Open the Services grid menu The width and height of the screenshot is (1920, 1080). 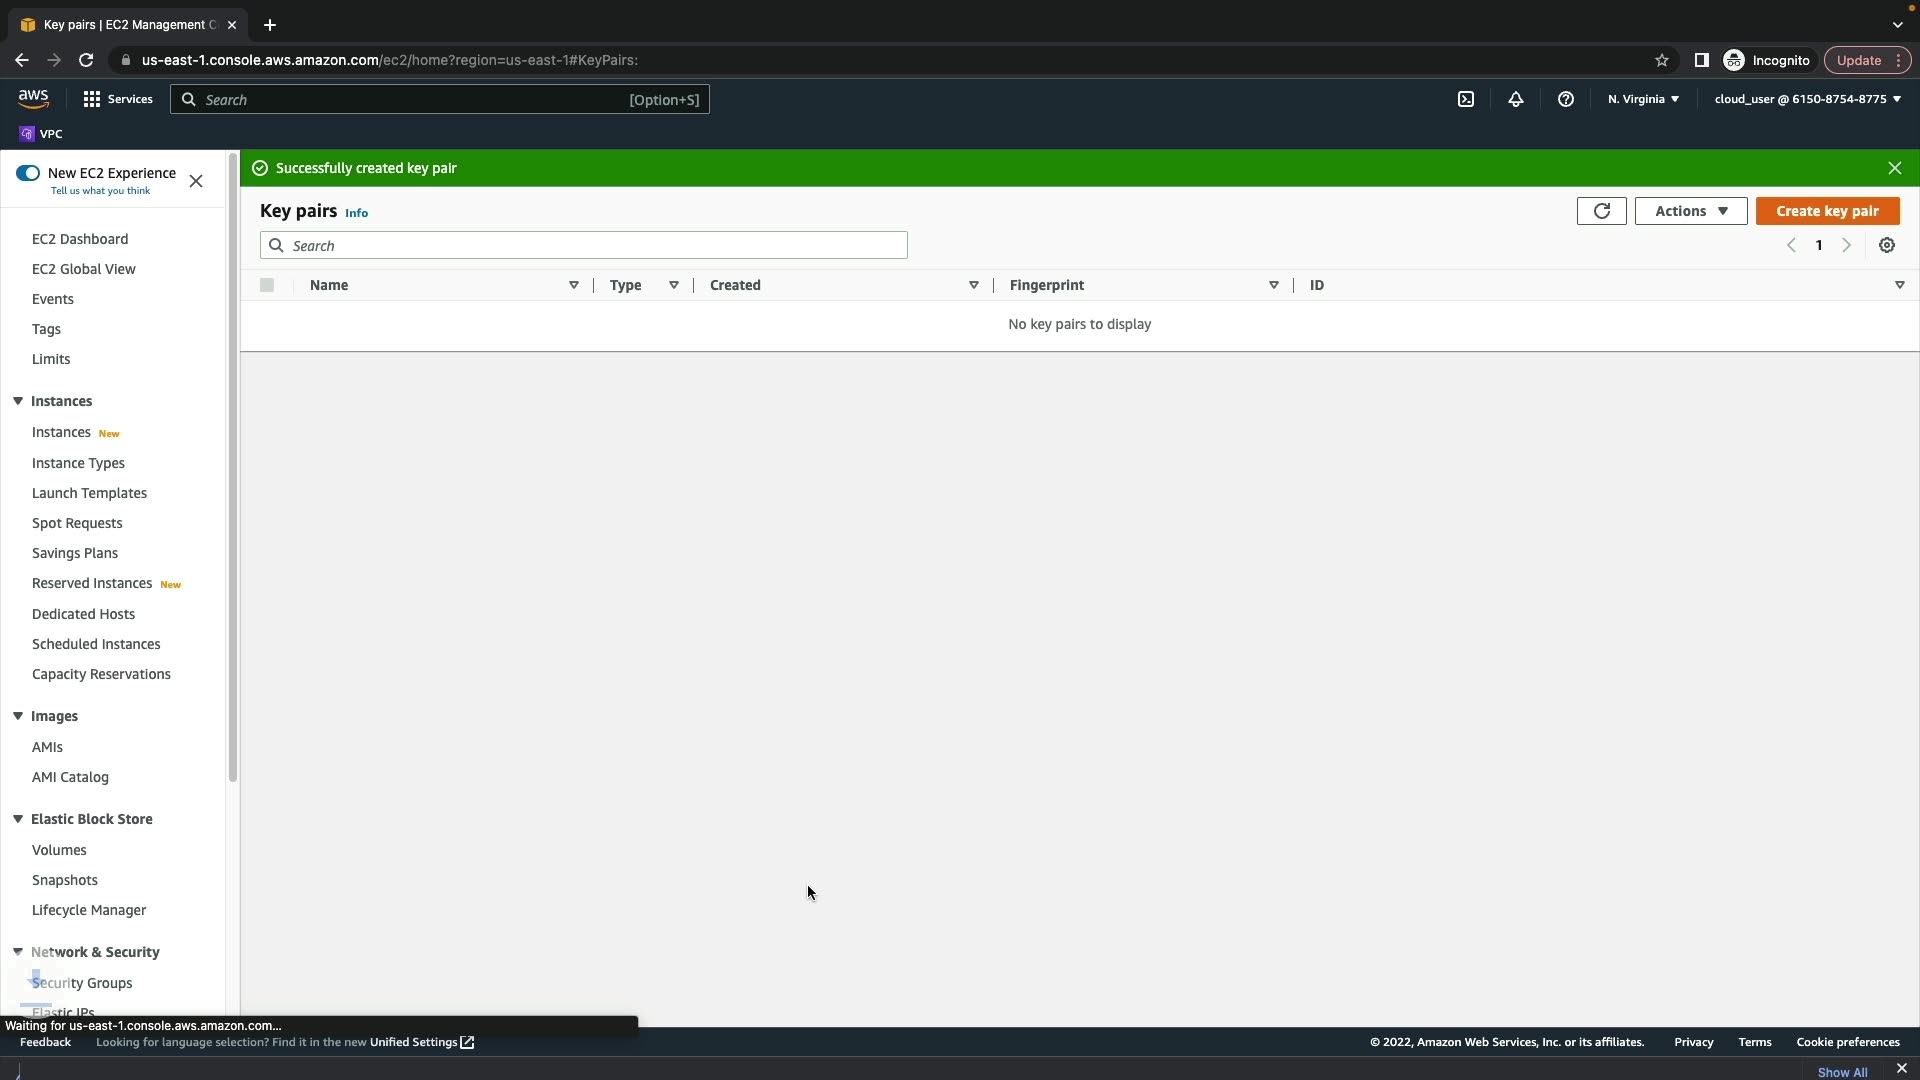click(x=118, y=99)
